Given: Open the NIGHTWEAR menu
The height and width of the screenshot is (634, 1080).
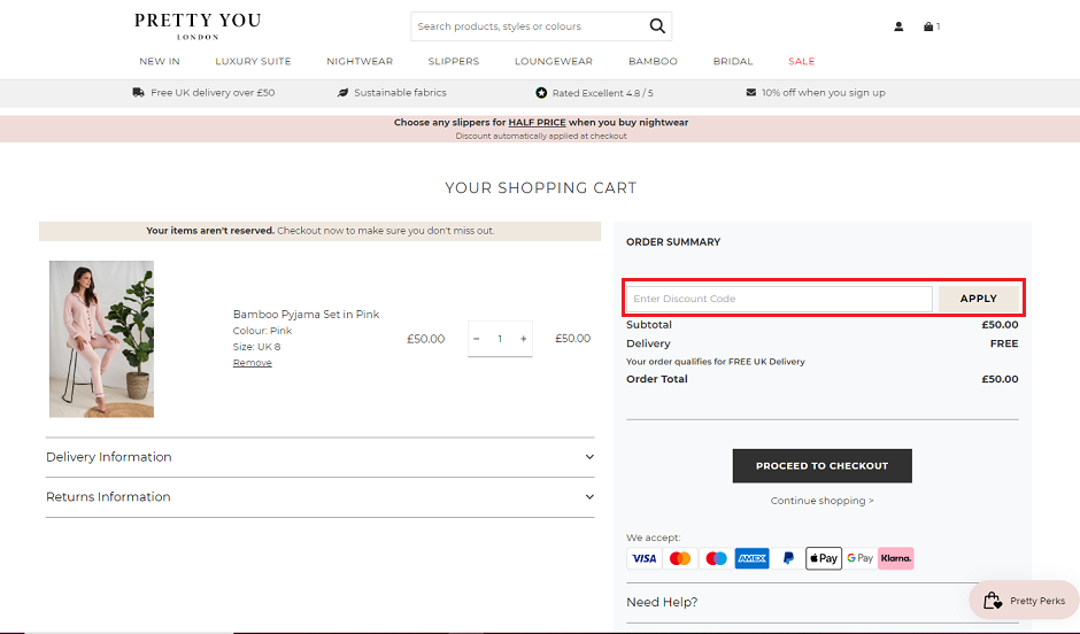Looking at the screenshot, I should pos(360,61).
